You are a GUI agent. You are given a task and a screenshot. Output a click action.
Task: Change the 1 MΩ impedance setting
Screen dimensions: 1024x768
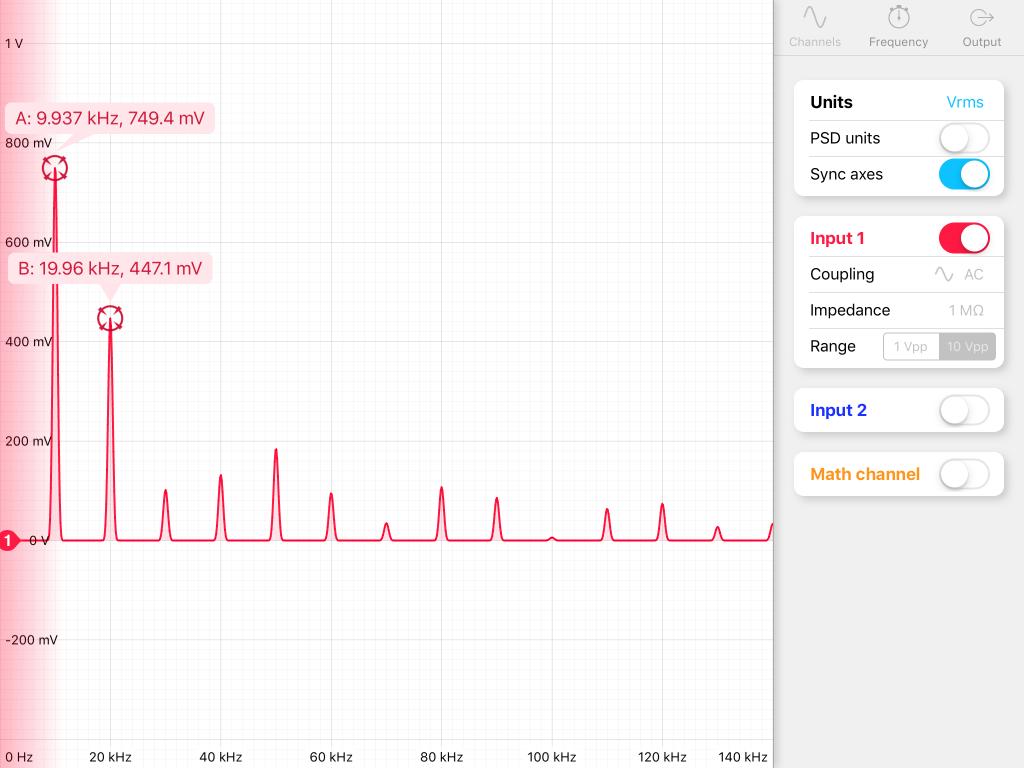pos(966,310)
